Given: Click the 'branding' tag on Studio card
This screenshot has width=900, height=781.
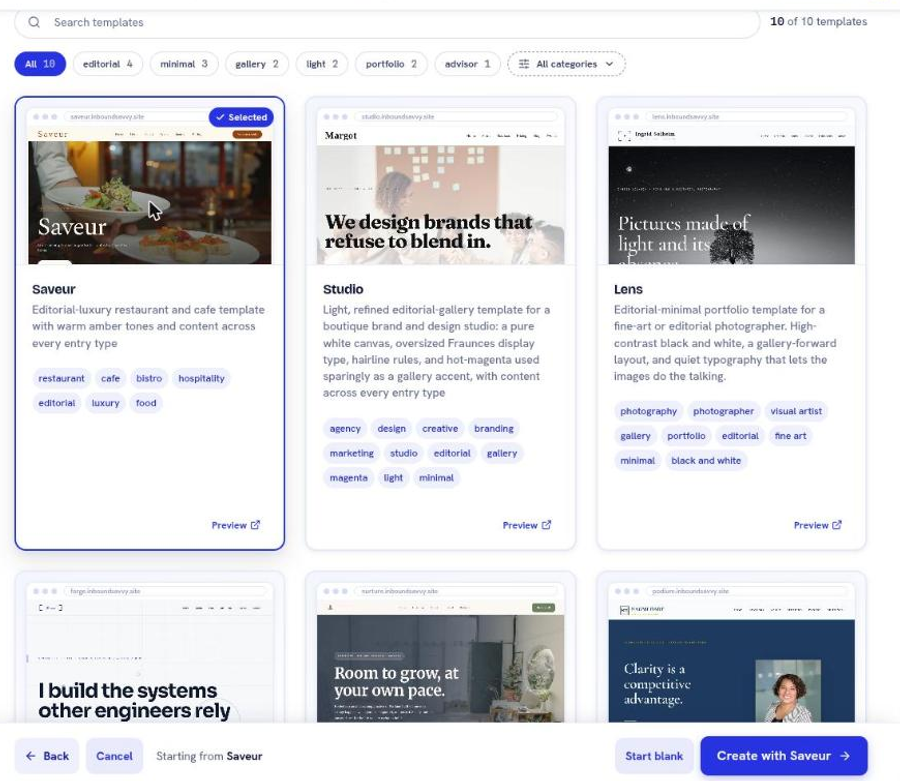Looking at the screenshot, I should point(494,428).
